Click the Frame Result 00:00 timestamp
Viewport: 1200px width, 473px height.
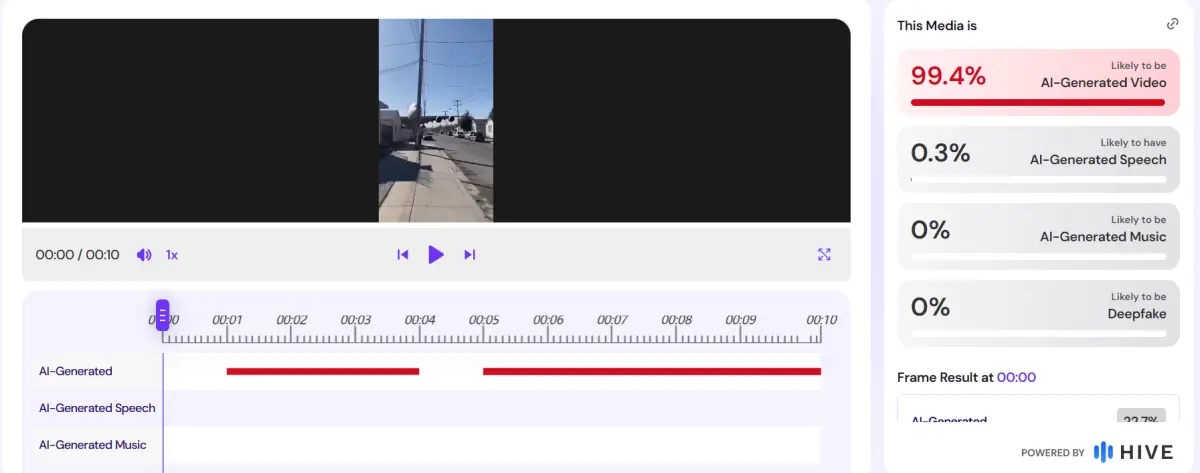1016,378
